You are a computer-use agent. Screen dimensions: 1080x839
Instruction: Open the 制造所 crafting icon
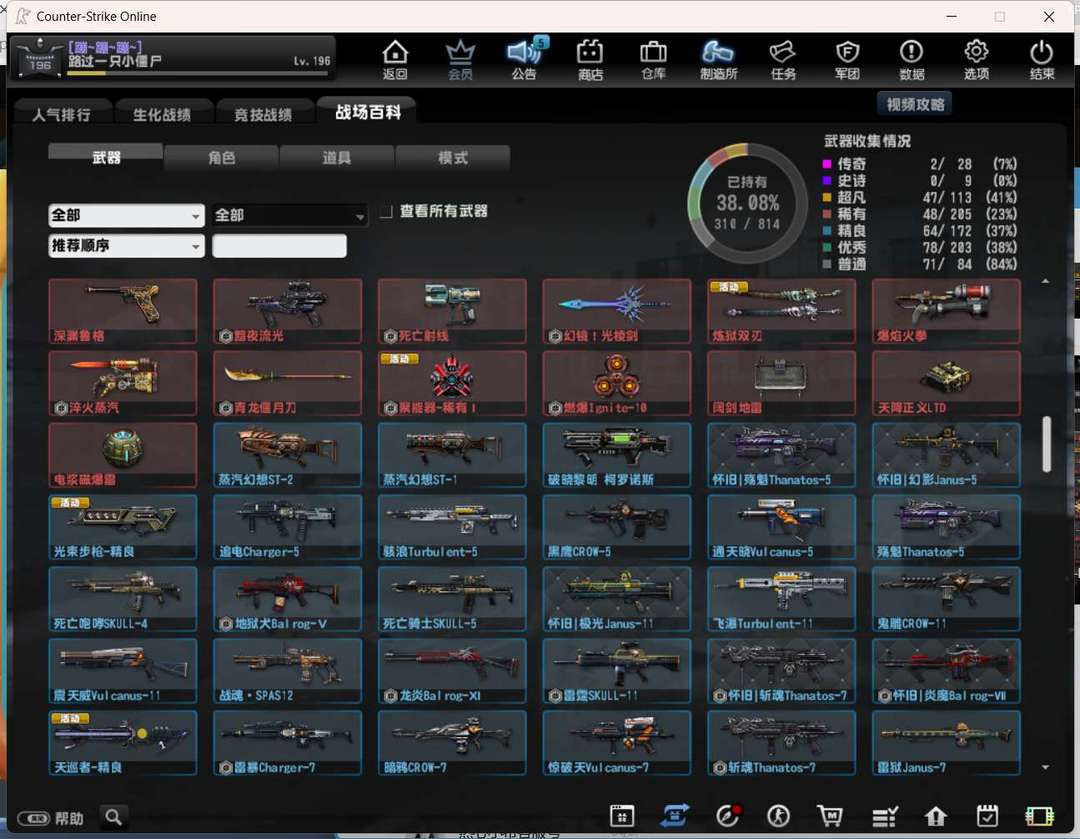click(x=718, y=59)
